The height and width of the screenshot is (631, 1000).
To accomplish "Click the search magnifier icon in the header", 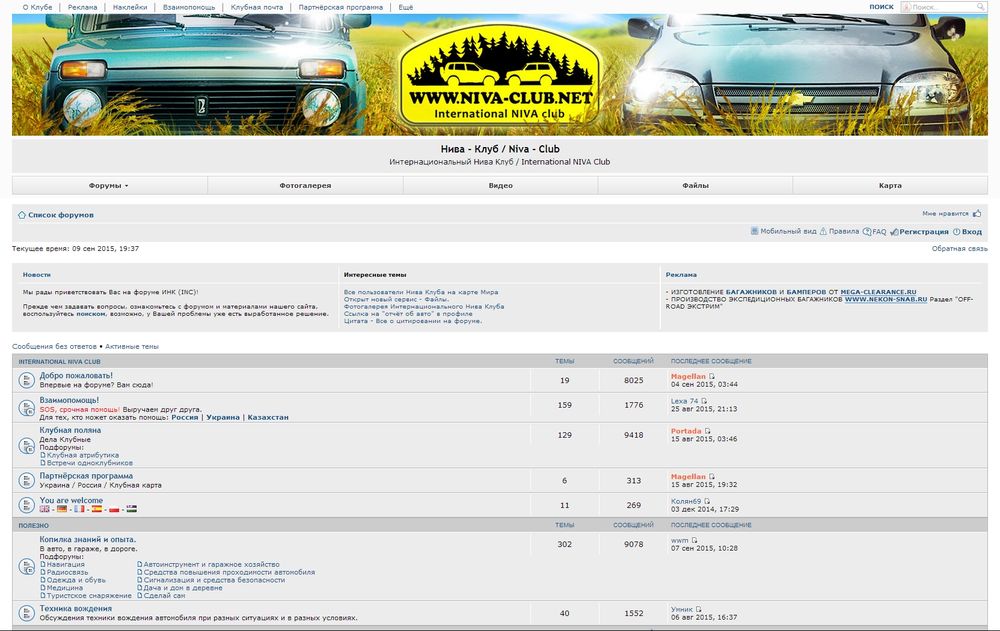I will [x=981, y=7].
